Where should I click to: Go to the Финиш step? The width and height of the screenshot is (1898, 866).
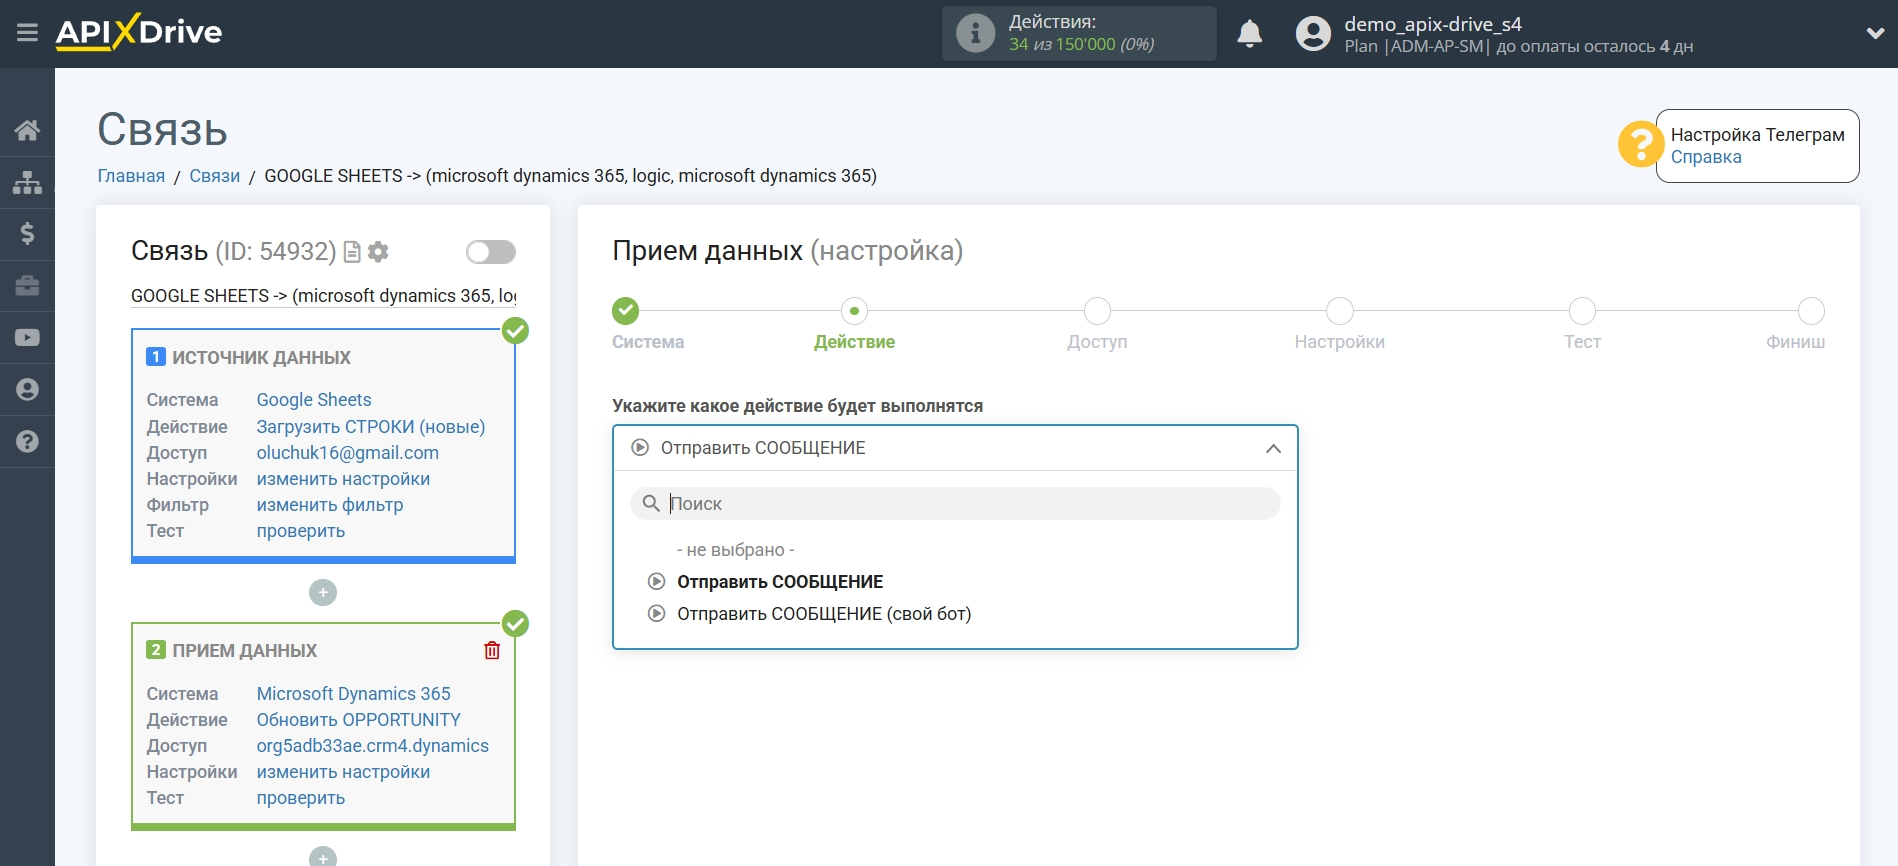[x=1811, y=311]
